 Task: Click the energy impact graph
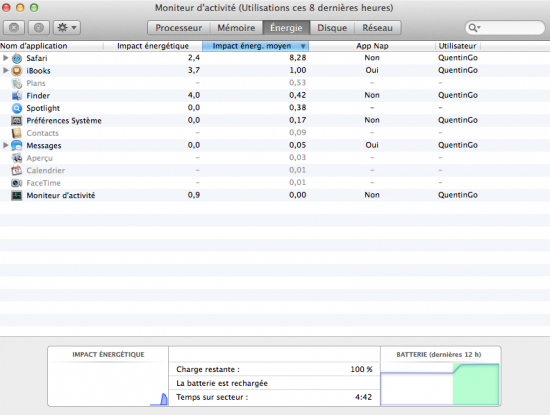point(108,384)
